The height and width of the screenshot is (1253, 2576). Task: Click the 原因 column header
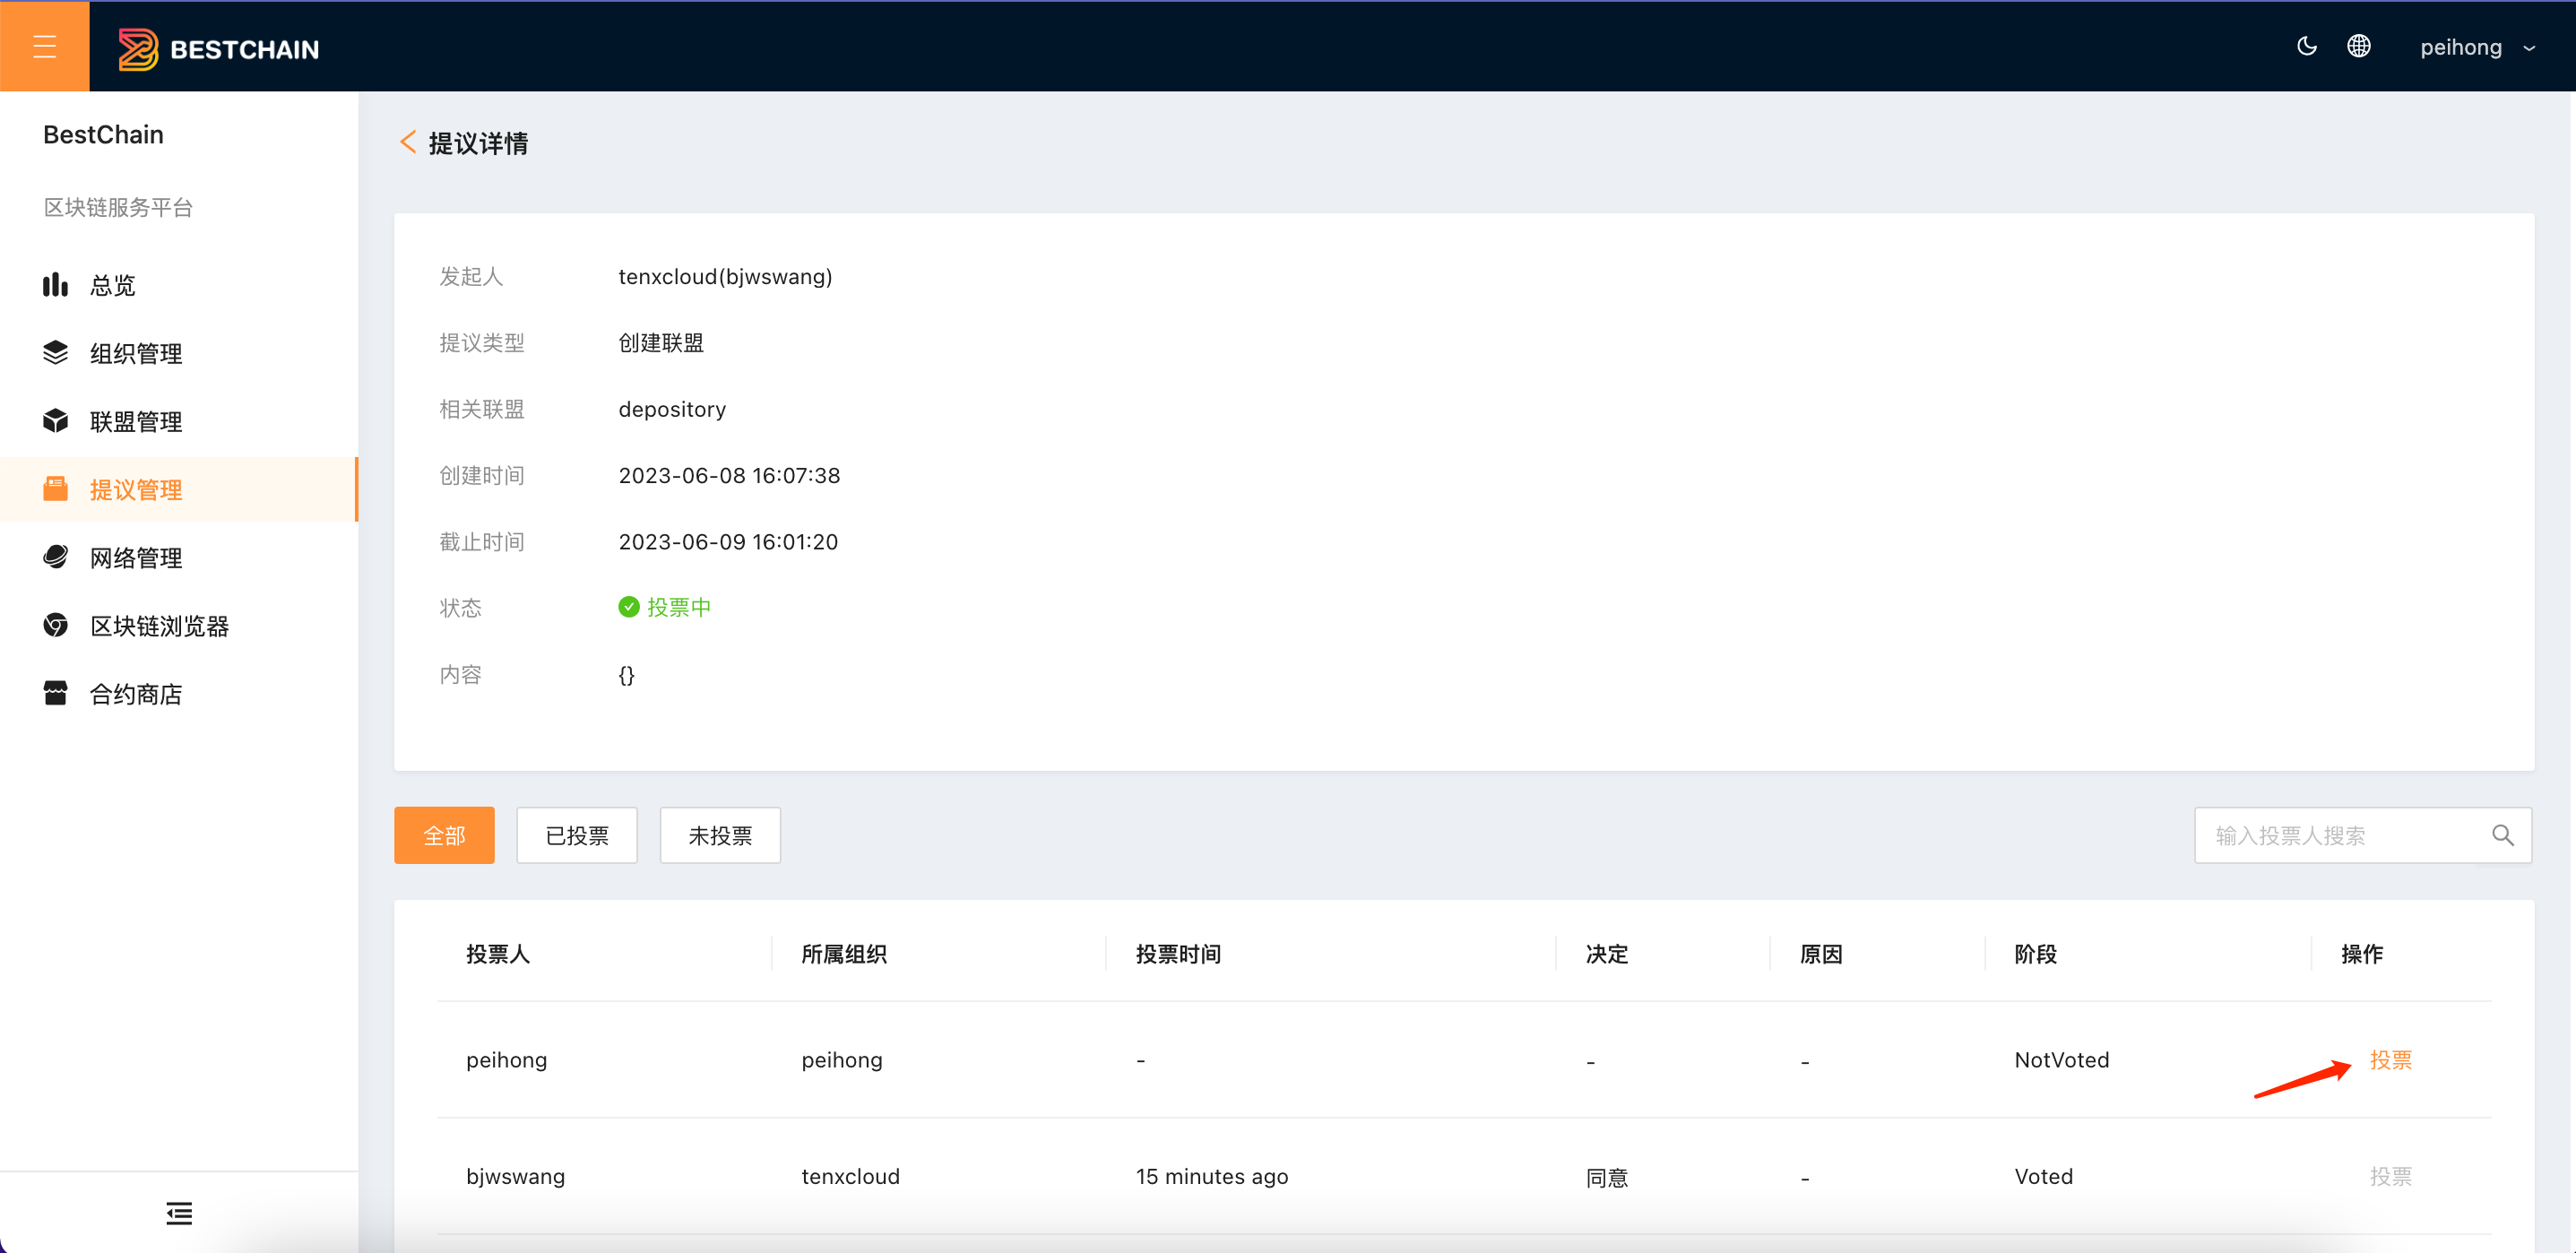pyautogui.click(x=1821, y=954)
